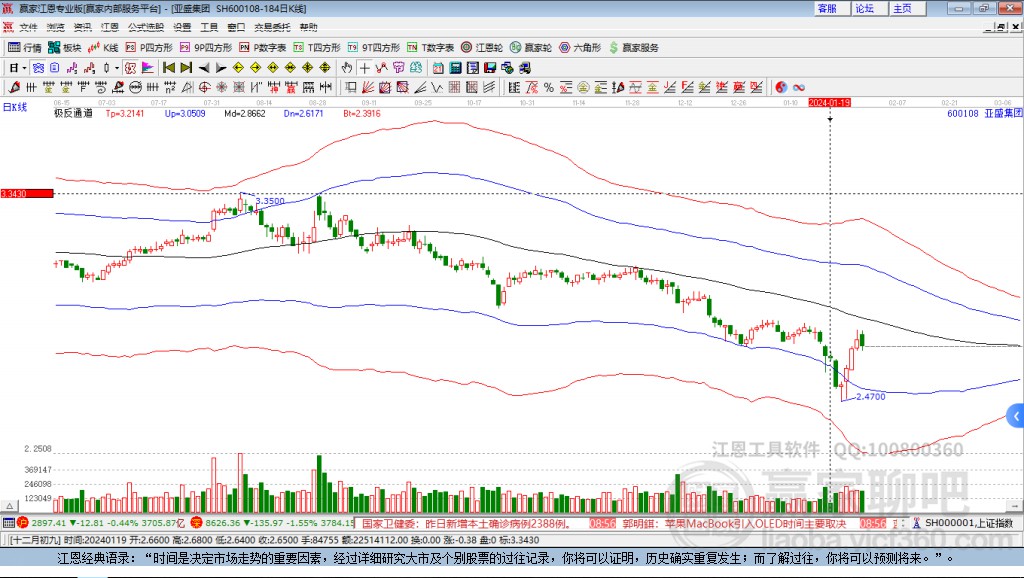Open 赢家服务 dollar sign icon
This screenshot has height=578, width=1024.
pos(634,48)
